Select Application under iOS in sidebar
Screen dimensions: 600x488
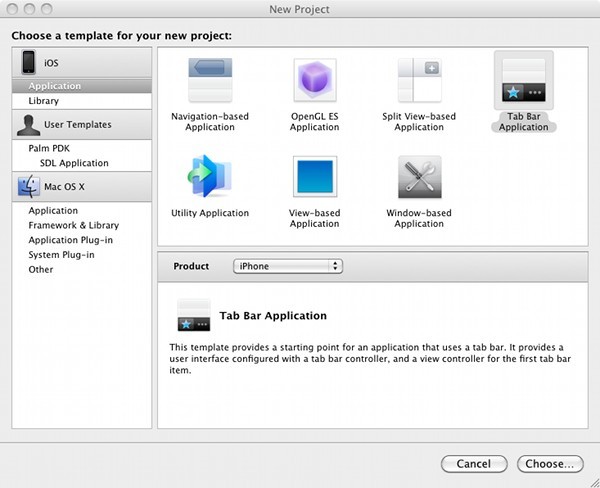click(82, 86)
